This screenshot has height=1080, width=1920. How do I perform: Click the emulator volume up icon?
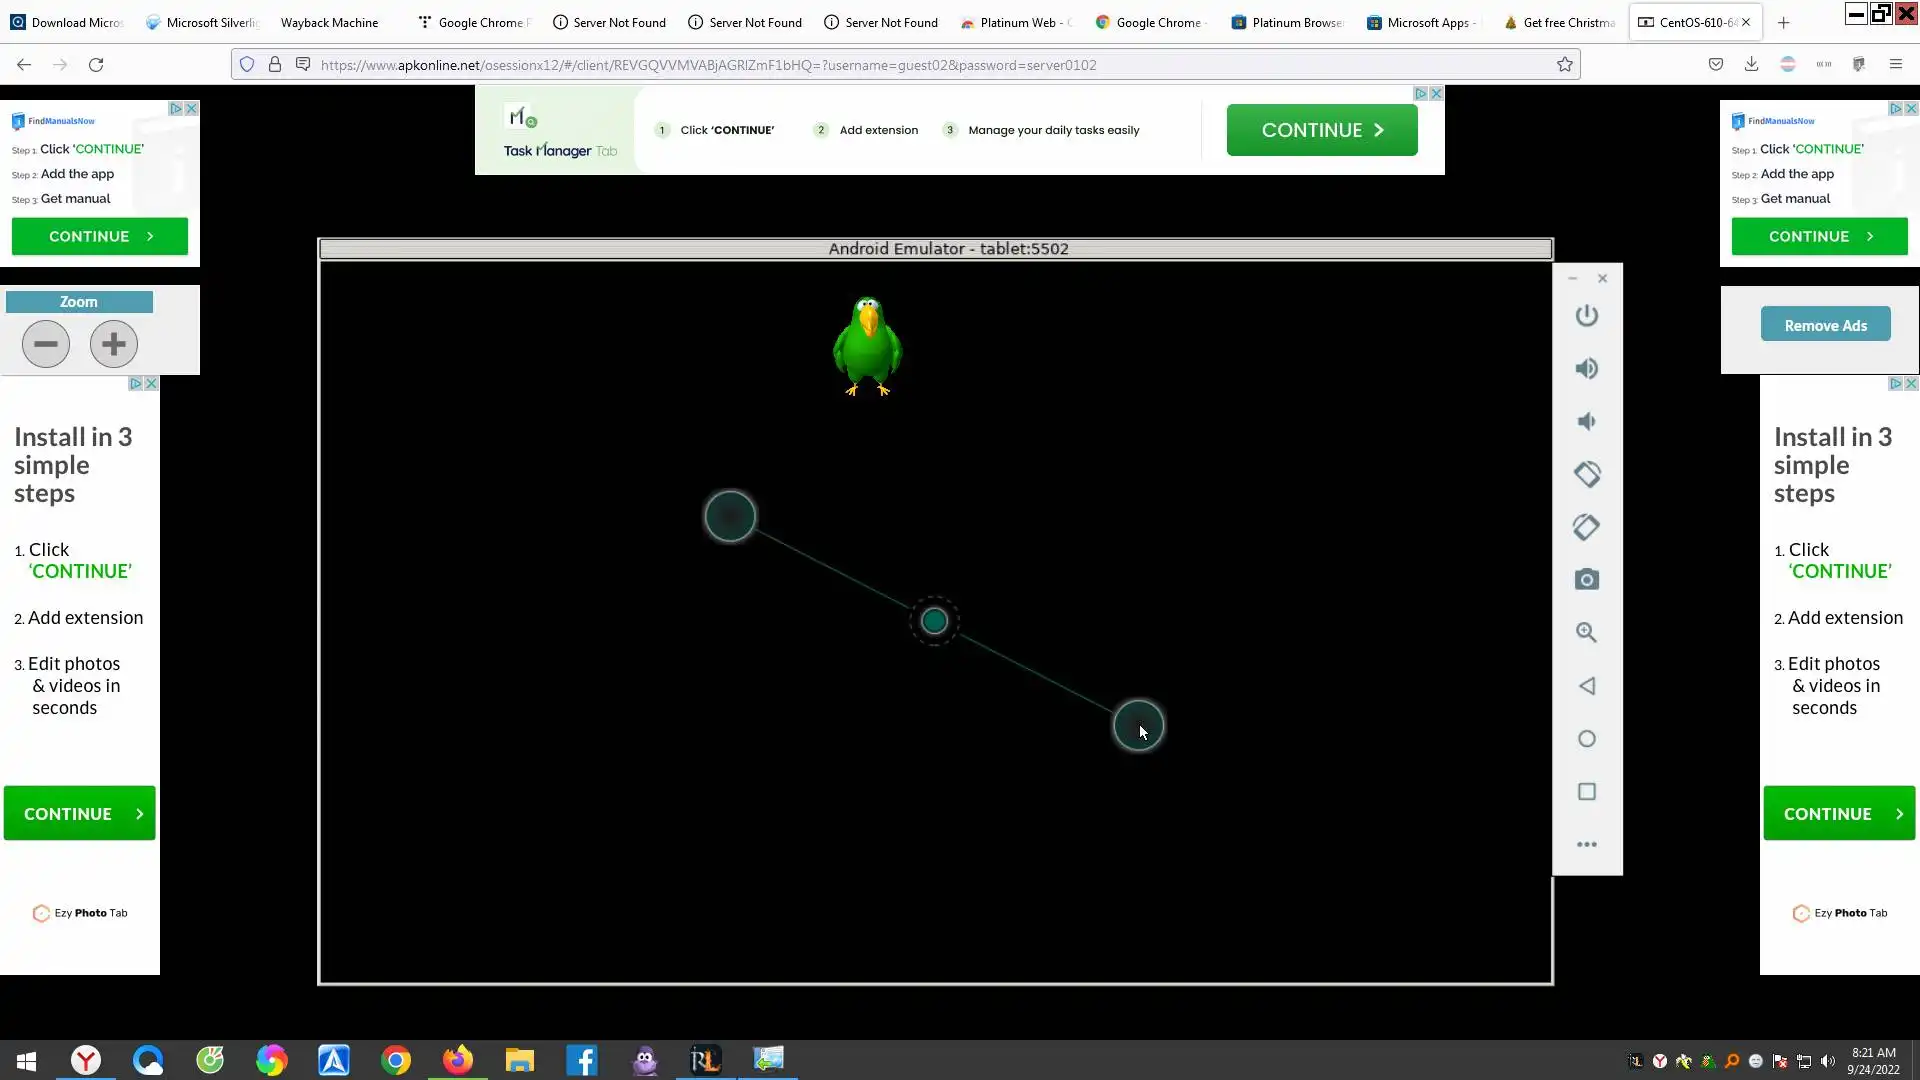1586,369
